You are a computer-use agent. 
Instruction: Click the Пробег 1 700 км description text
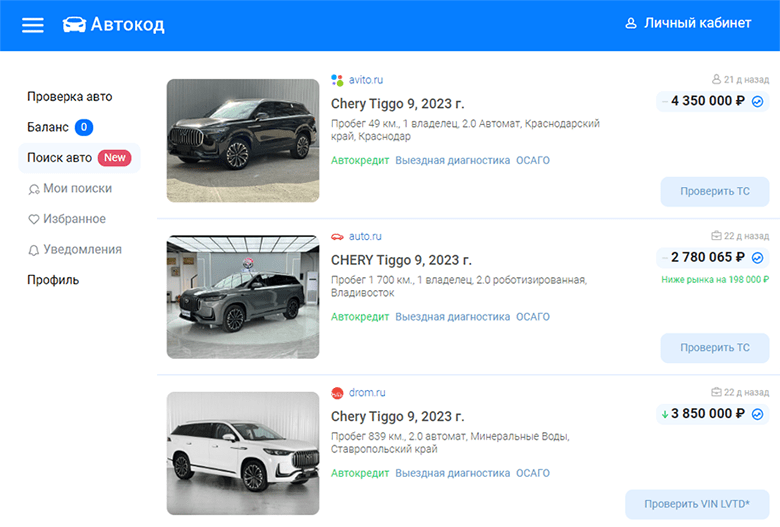click(459, 286)
